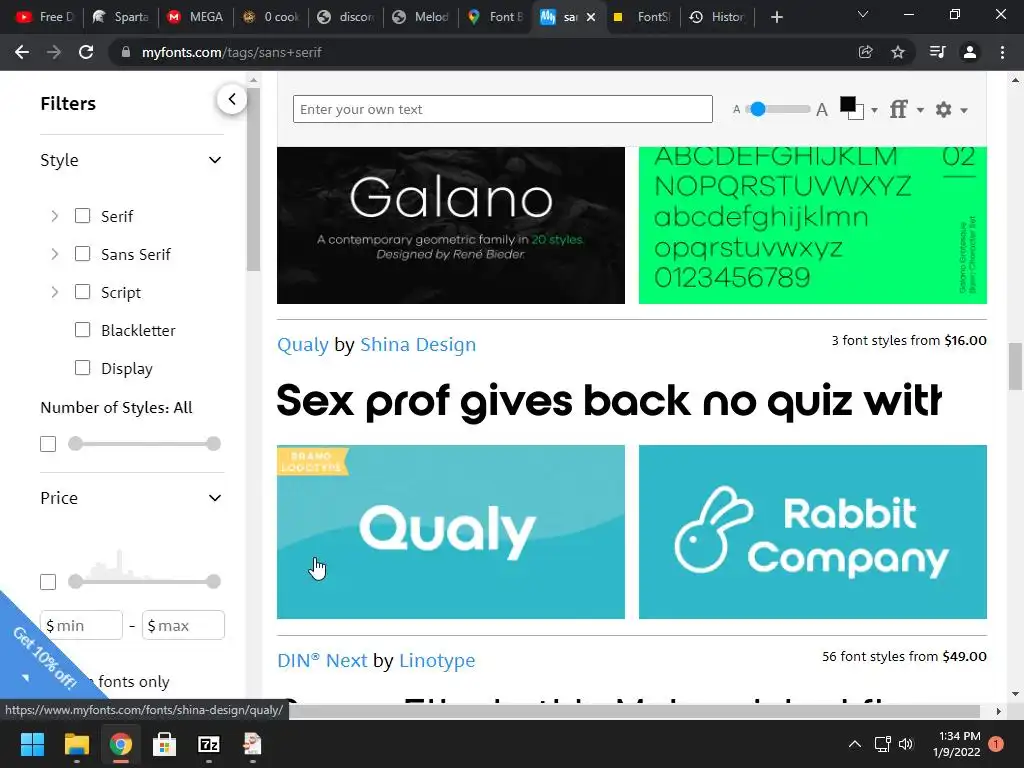
Task: Click the myfonts.com address bar URL
Action: pos(231,52)
